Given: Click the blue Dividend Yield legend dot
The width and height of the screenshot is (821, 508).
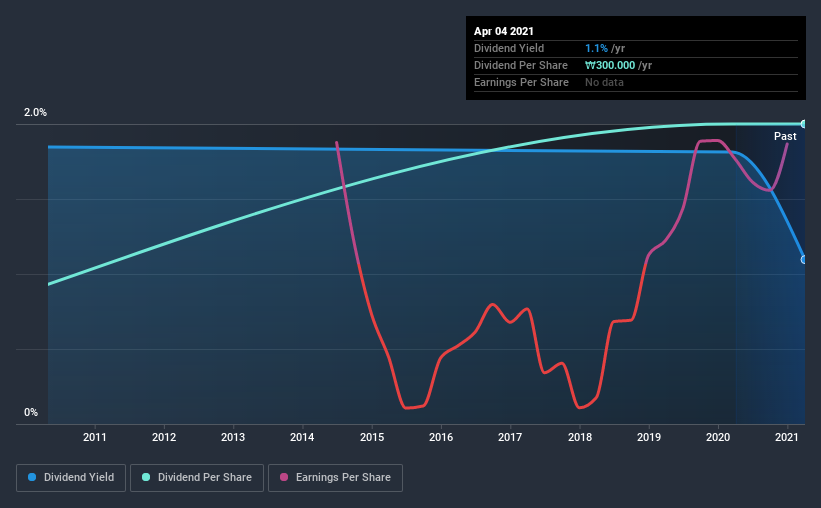Looking at the screenshot, I should tap(32, 477).
